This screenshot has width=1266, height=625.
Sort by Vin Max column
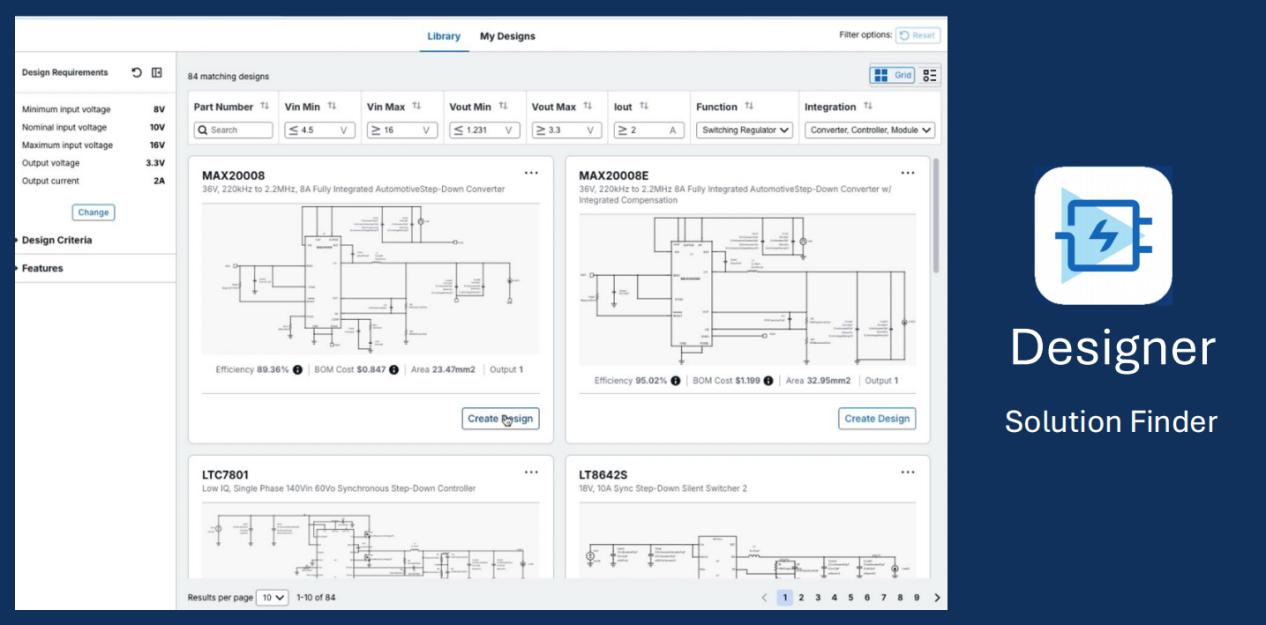pyautogui.click(x=417, y=106)
